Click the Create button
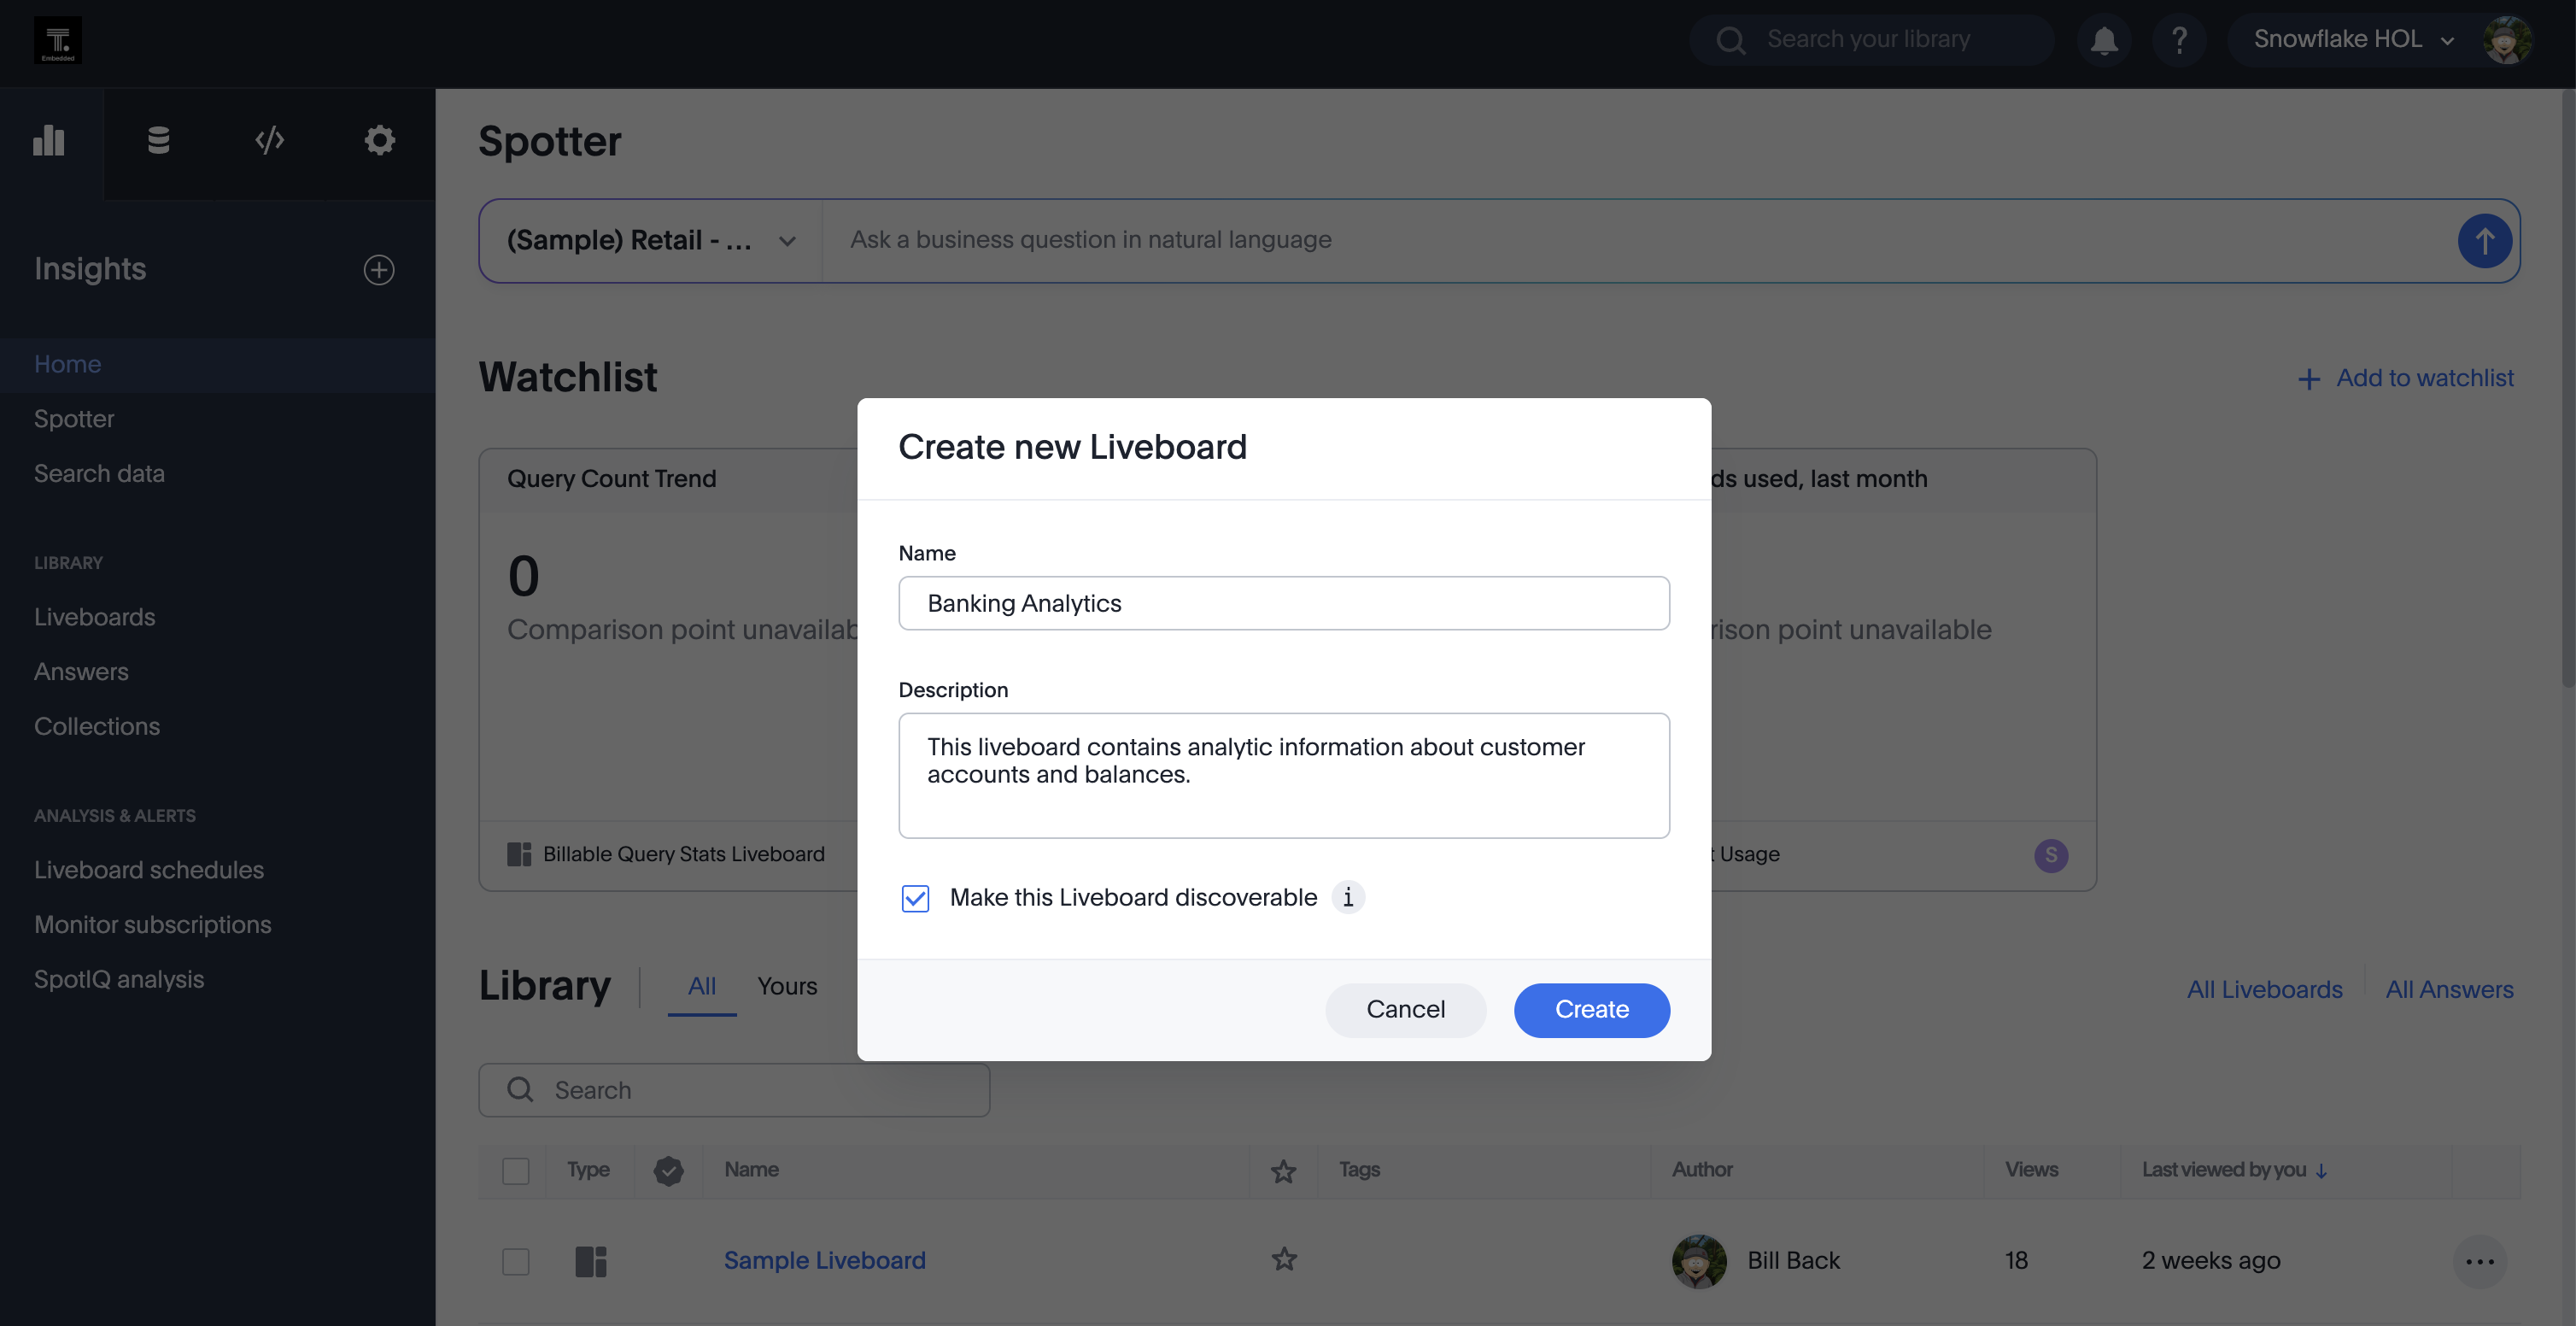Screen dimensions: 2576x1326 pos(1592,1010)
